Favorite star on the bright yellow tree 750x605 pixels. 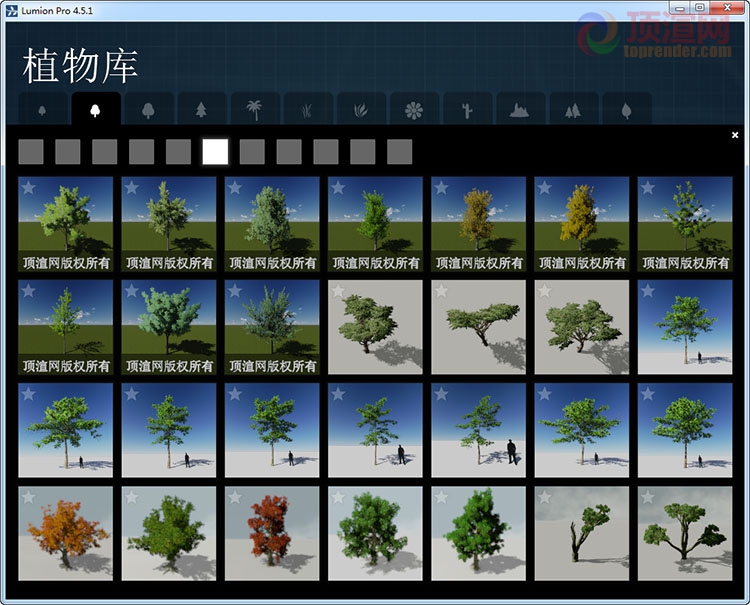[544, 187]
